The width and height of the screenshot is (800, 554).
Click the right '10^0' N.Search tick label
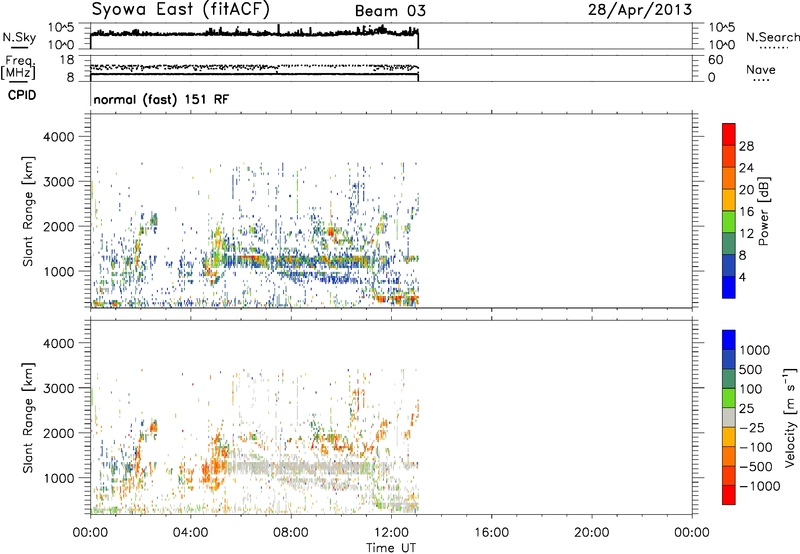coord(721,45)
